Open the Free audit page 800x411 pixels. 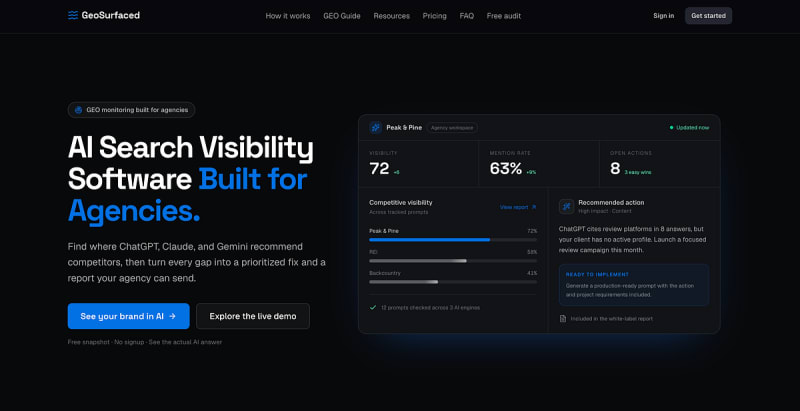point(504,16)
